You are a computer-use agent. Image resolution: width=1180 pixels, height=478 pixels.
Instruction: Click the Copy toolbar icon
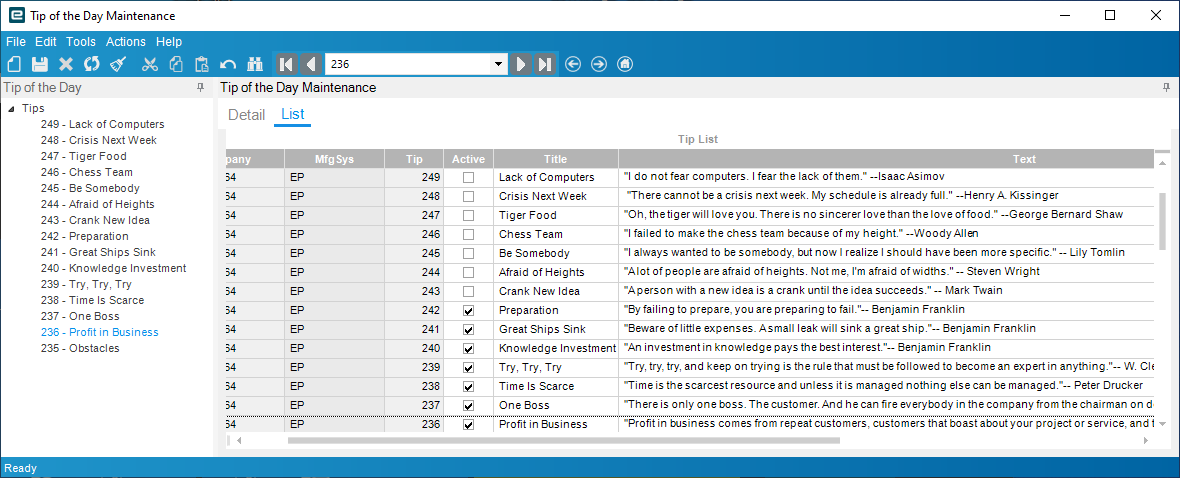pos(175,64)
